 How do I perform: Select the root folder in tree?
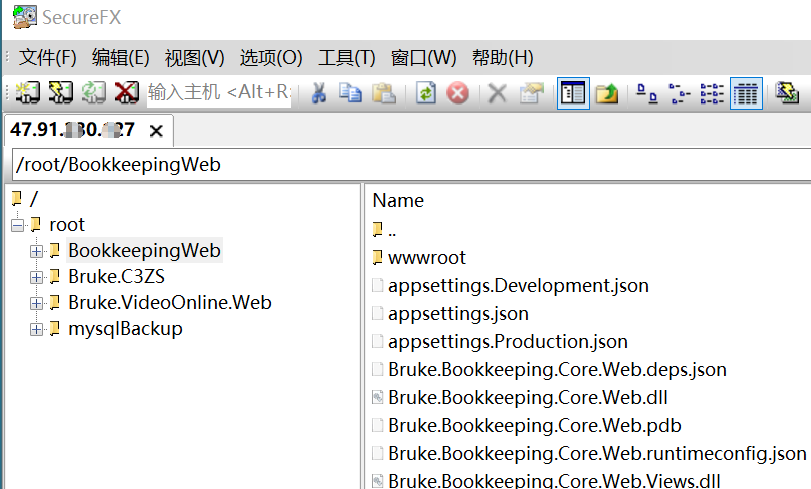(x=67, y=225)
